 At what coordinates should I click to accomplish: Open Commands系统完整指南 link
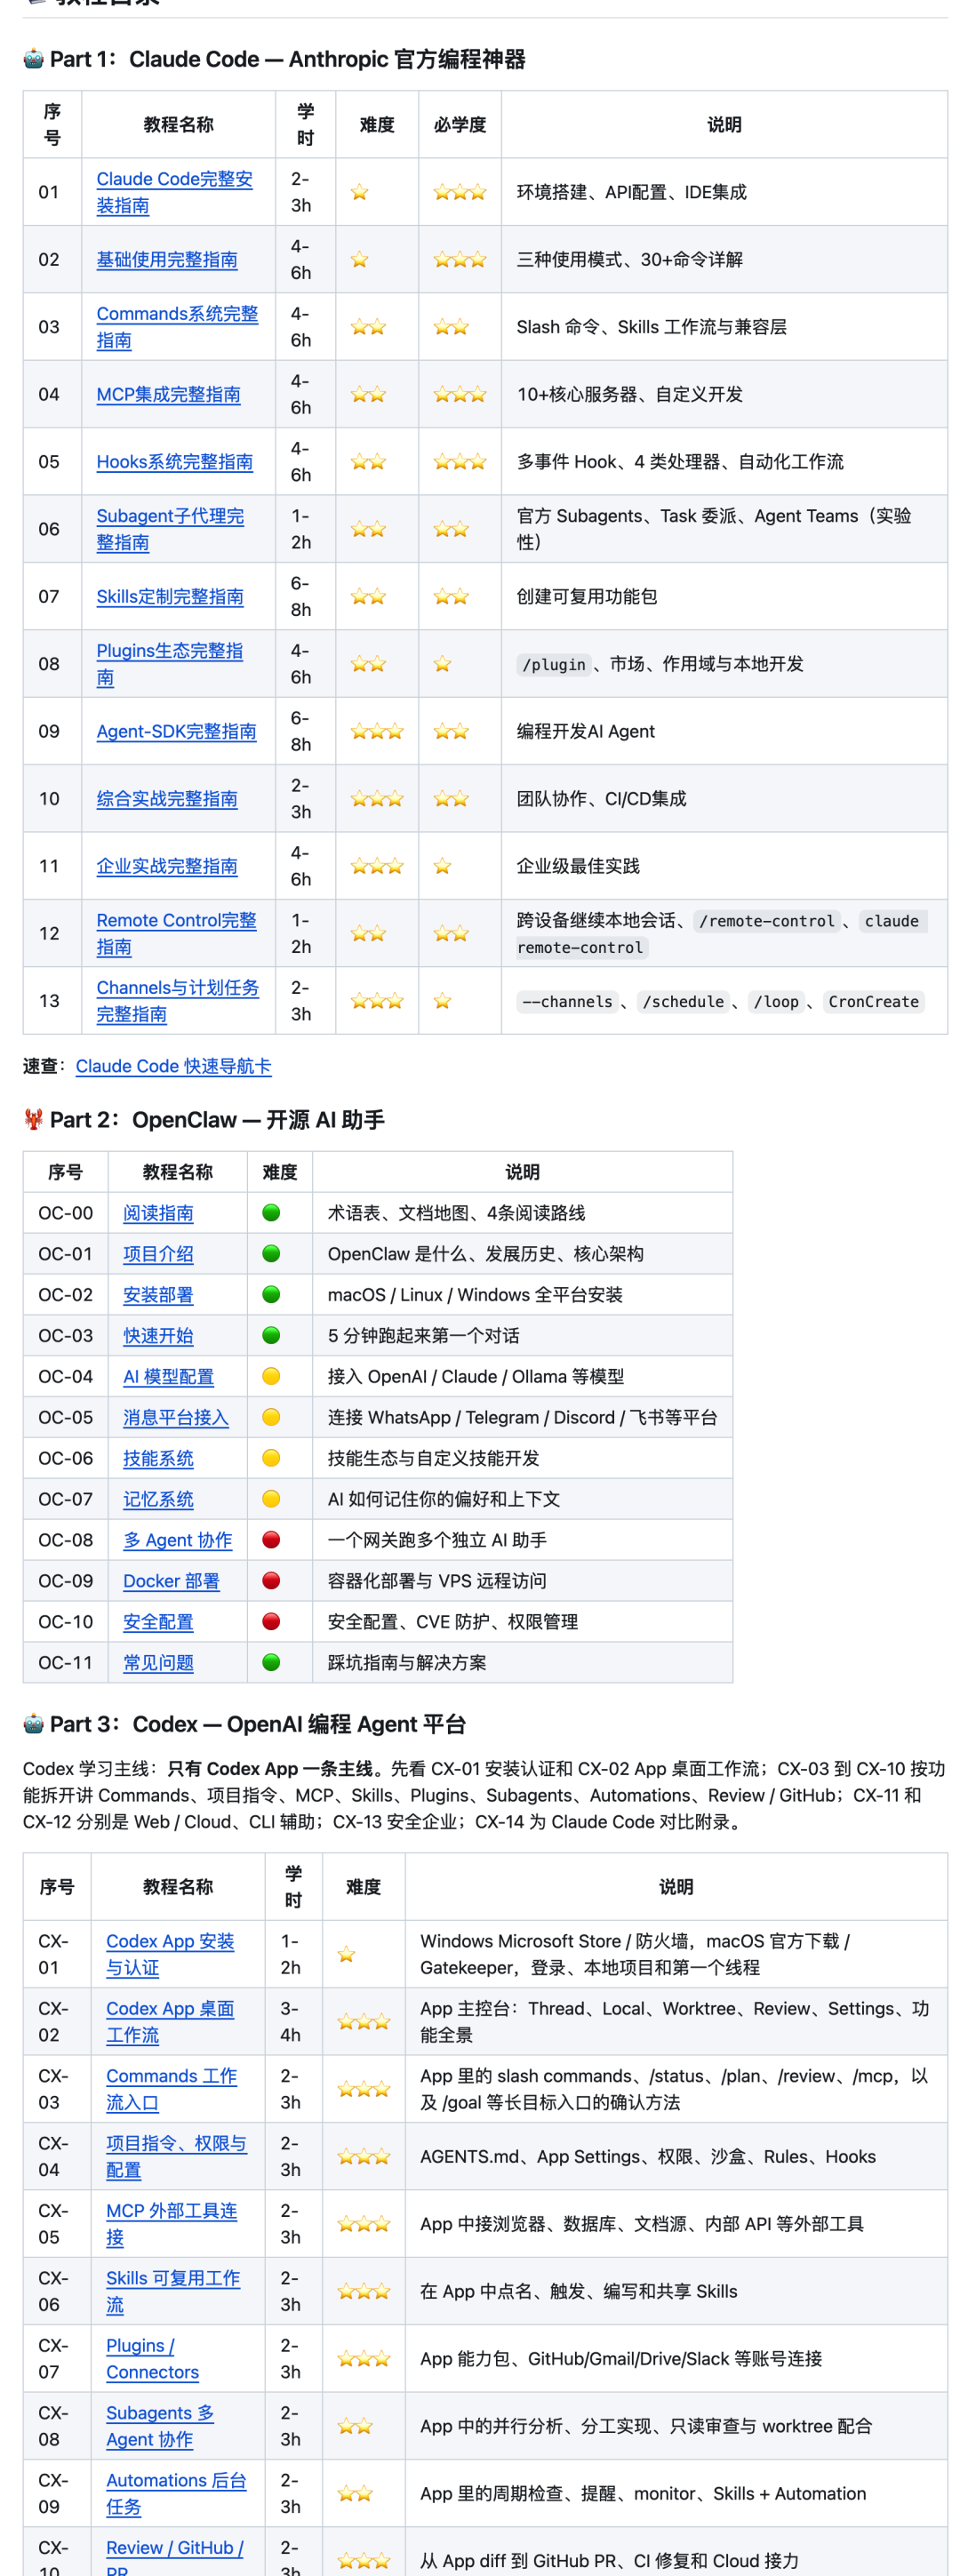tap(177, 327)
